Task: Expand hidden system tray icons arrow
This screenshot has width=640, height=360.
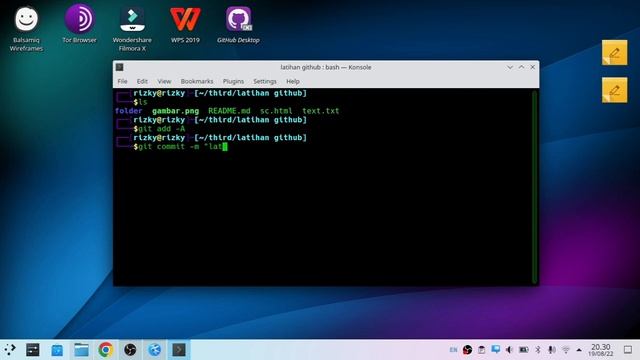Action: click(579, 350)
